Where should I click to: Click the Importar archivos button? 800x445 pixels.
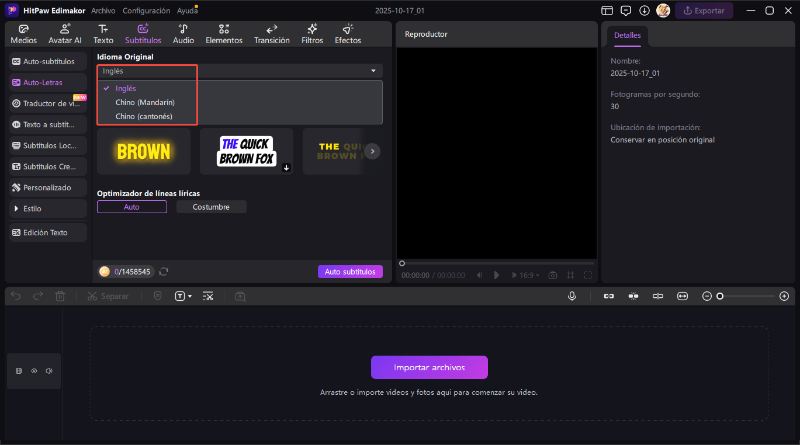pyautogui.click(x=429, y=367)
